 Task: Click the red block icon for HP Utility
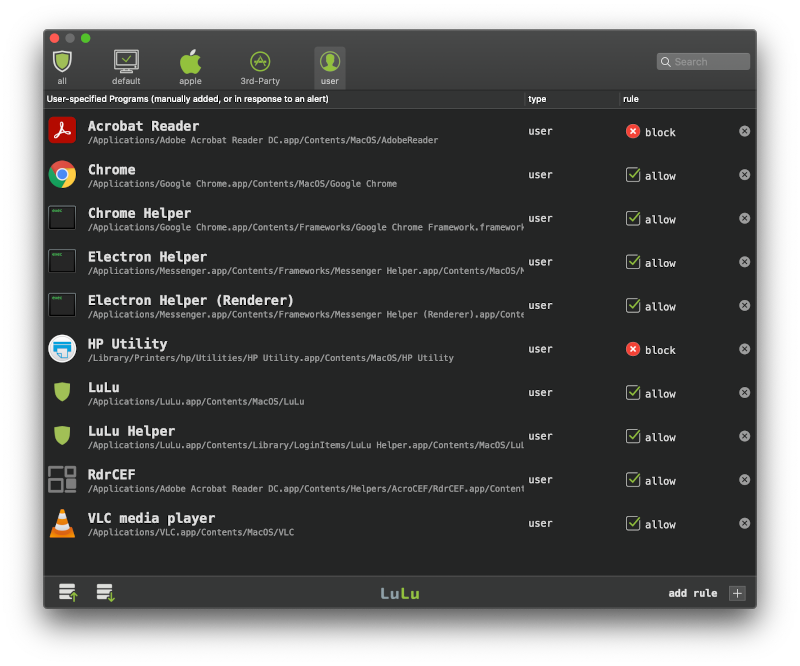(x=633, y=349)
